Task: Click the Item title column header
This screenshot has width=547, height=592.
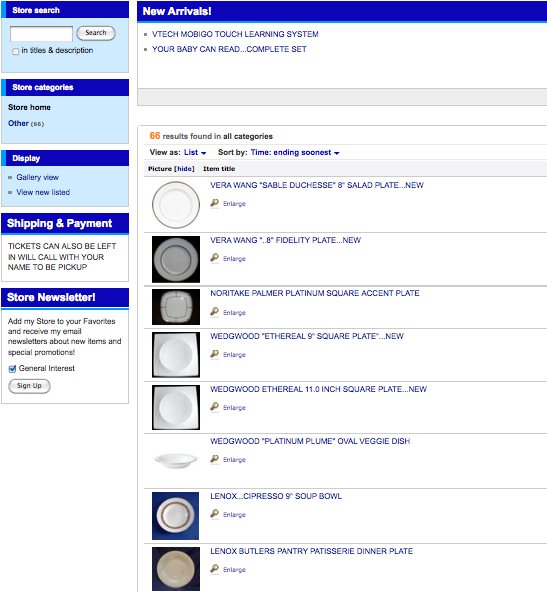Action: point(219,169)
